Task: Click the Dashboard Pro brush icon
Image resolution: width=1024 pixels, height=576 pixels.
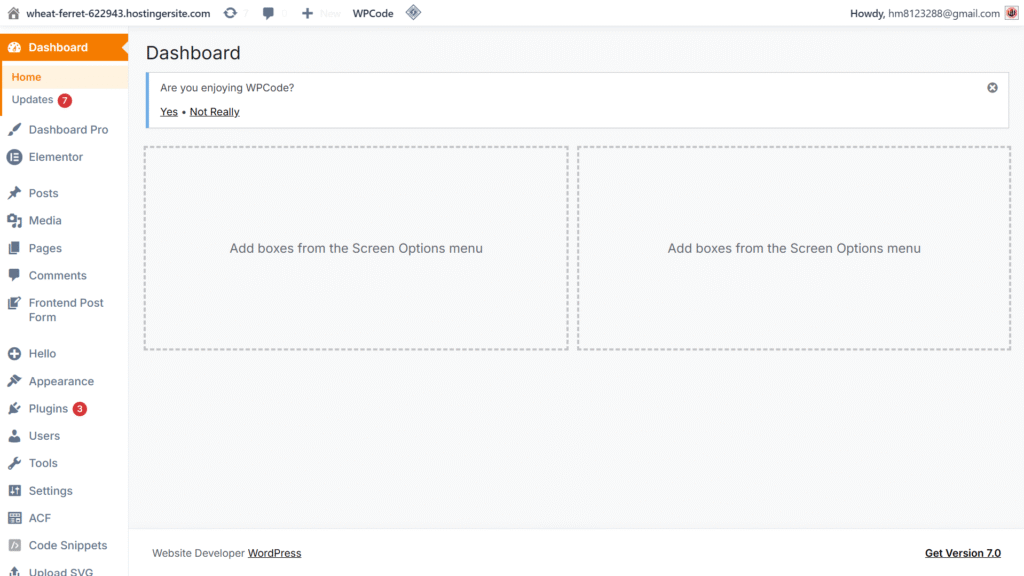Action: tap(14, 129)
